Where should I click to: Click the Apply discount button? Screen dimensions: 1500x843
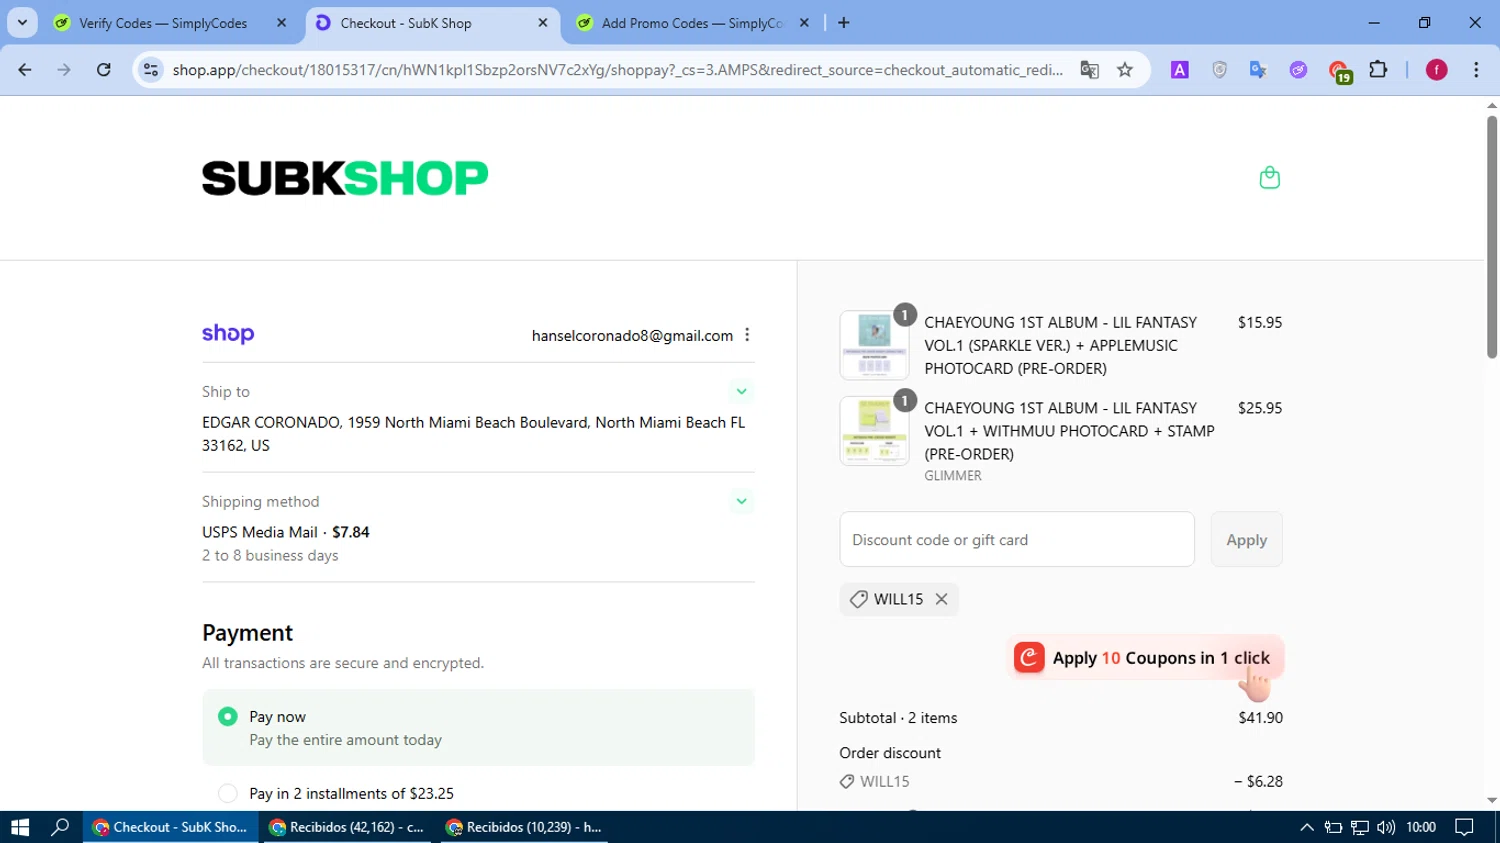1246,539
